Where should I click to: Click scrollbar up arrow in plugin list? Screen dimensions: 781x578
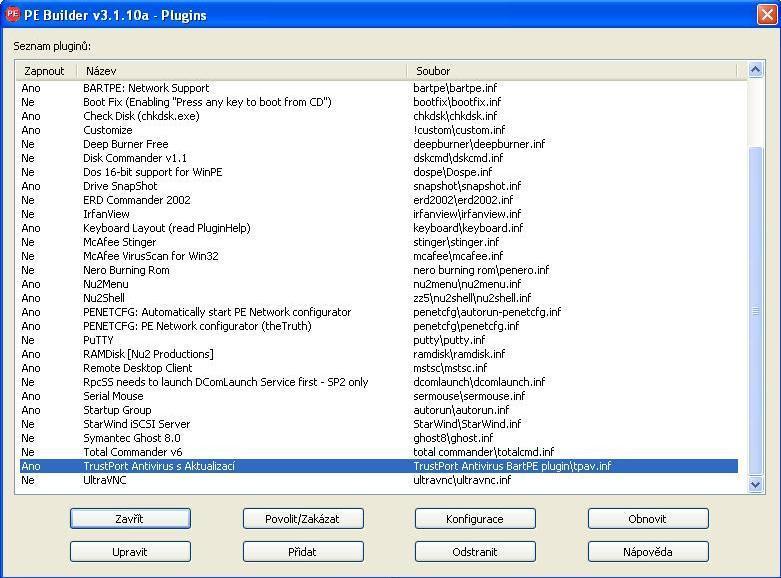point(756,70)
